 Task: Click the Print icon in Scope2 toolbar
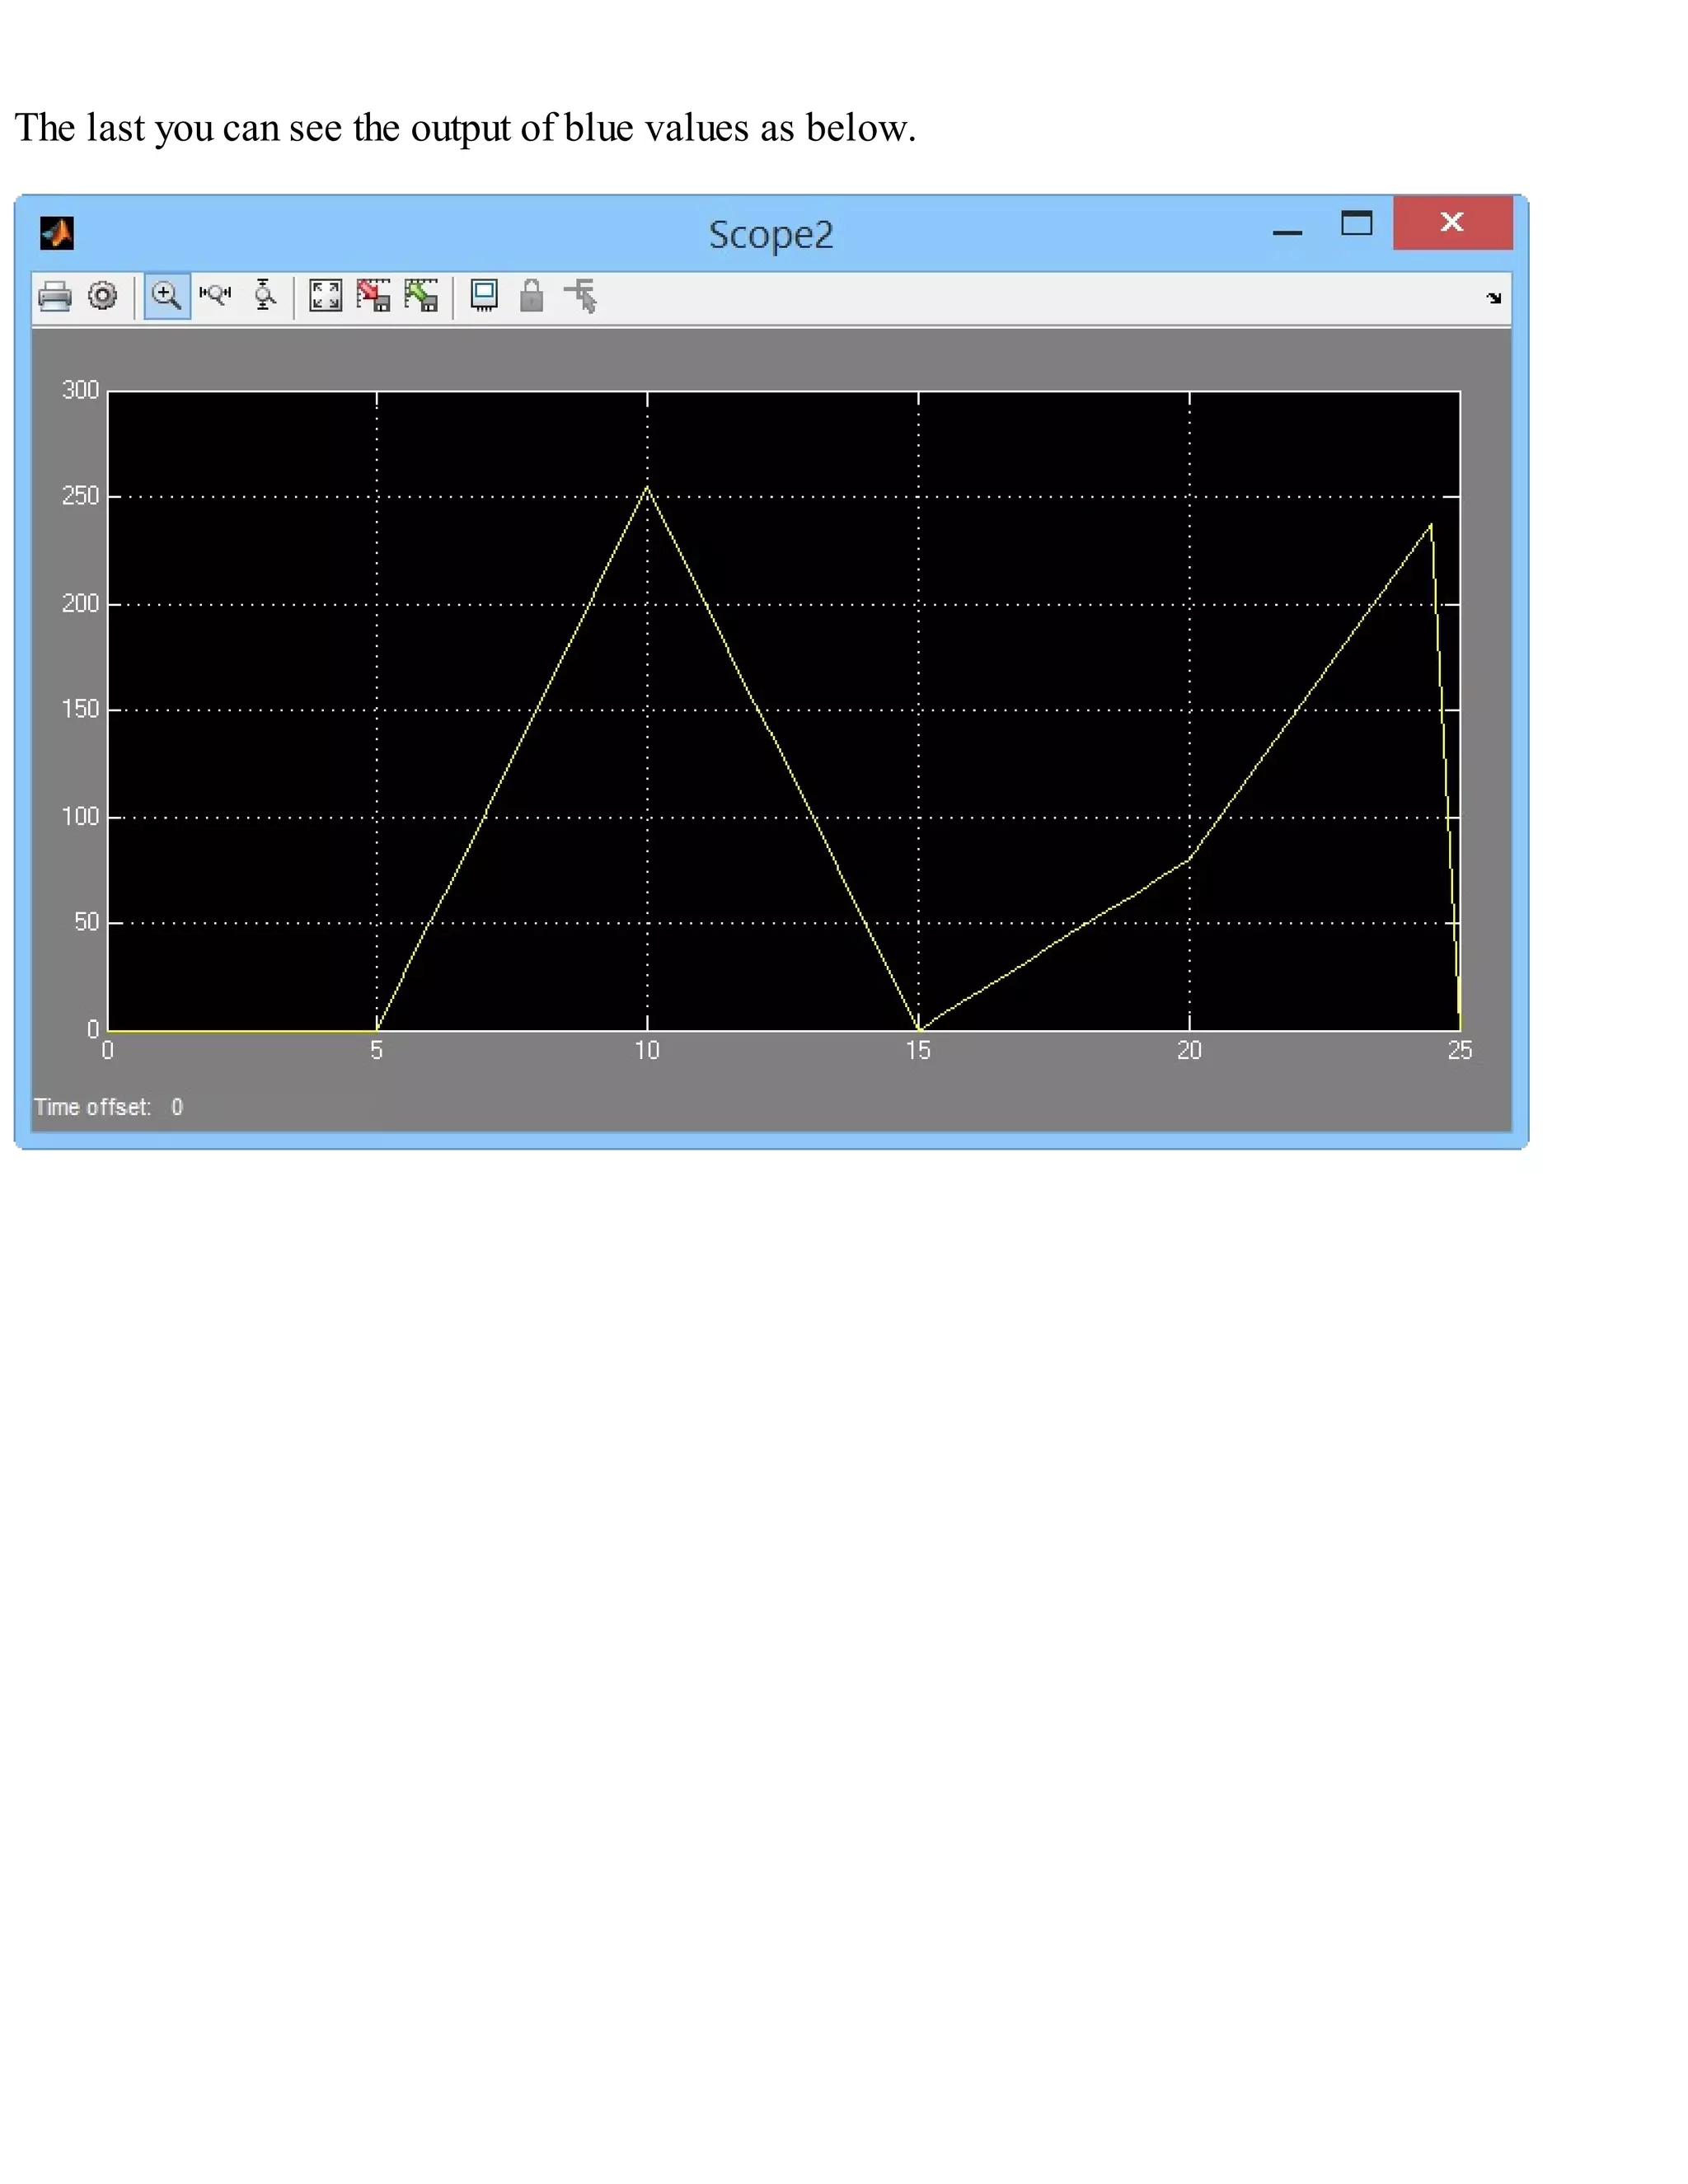(55, 297)
